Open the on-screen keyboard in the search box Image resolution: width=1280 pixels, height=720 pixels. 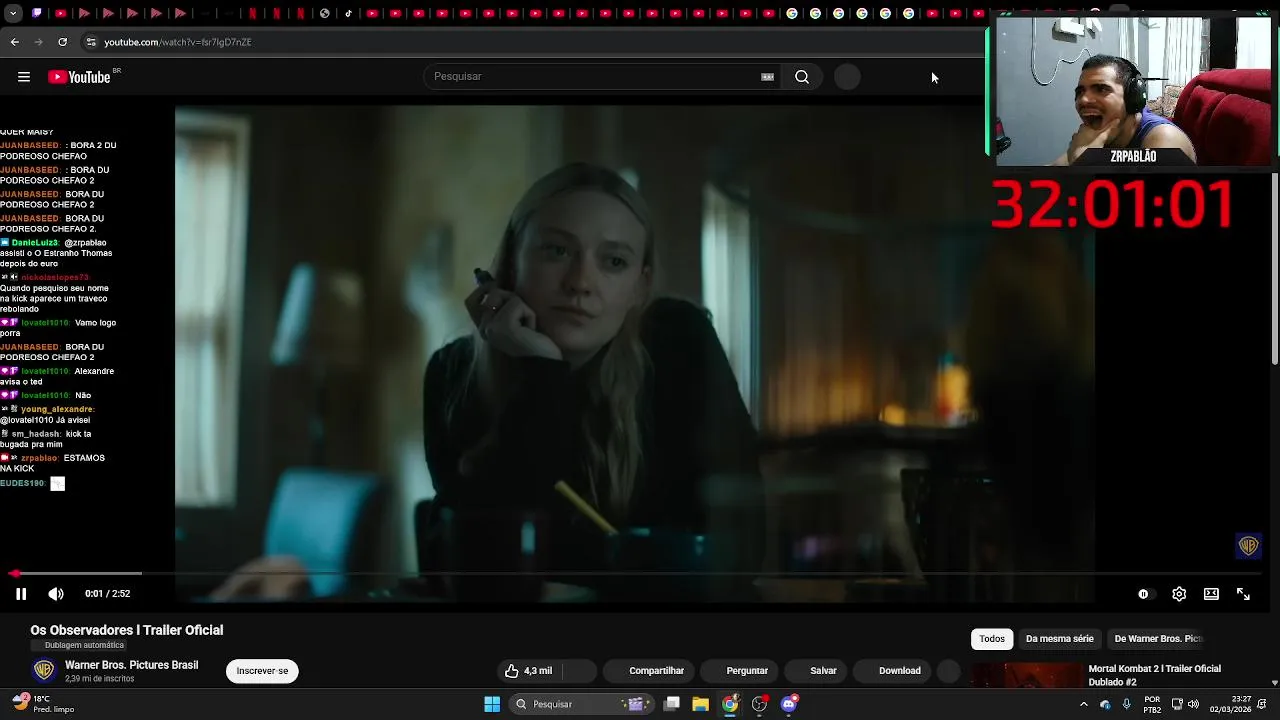[767, 77]
